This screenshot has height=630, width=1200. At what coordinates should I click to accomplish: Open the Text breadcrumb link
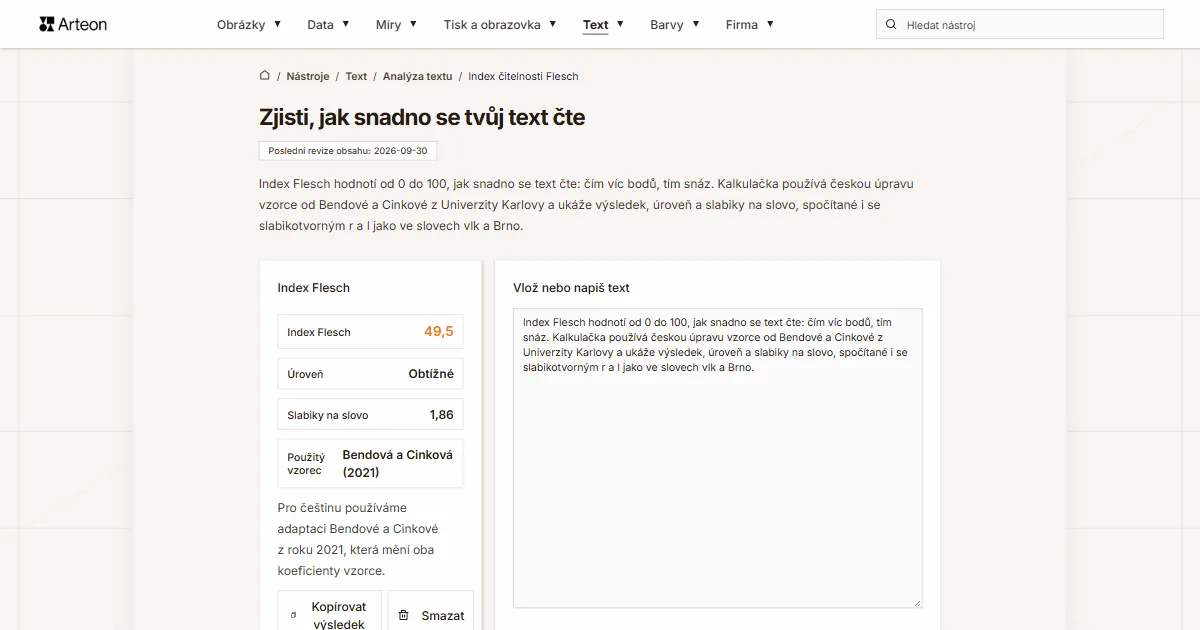(356, 76)
